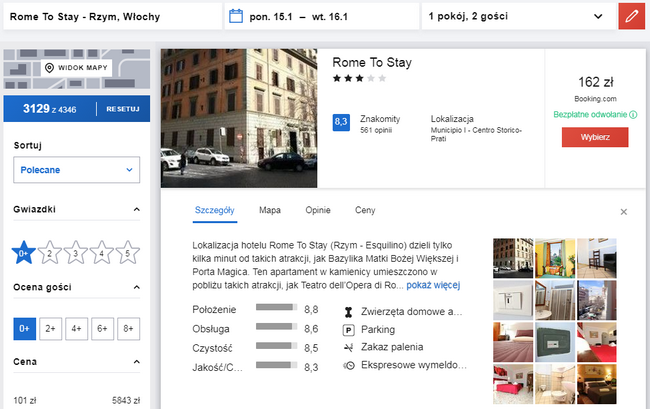Click the Obsługa rating bar
The image size is (650, 409).
pos(276,327)
